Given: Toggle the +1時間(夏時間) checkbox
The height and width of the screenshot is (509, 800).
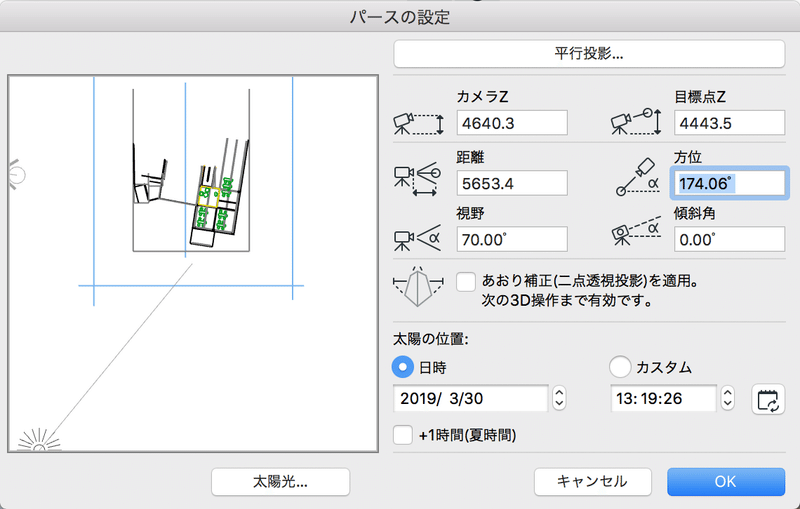Looking at the screenshot, I should 404,435.
